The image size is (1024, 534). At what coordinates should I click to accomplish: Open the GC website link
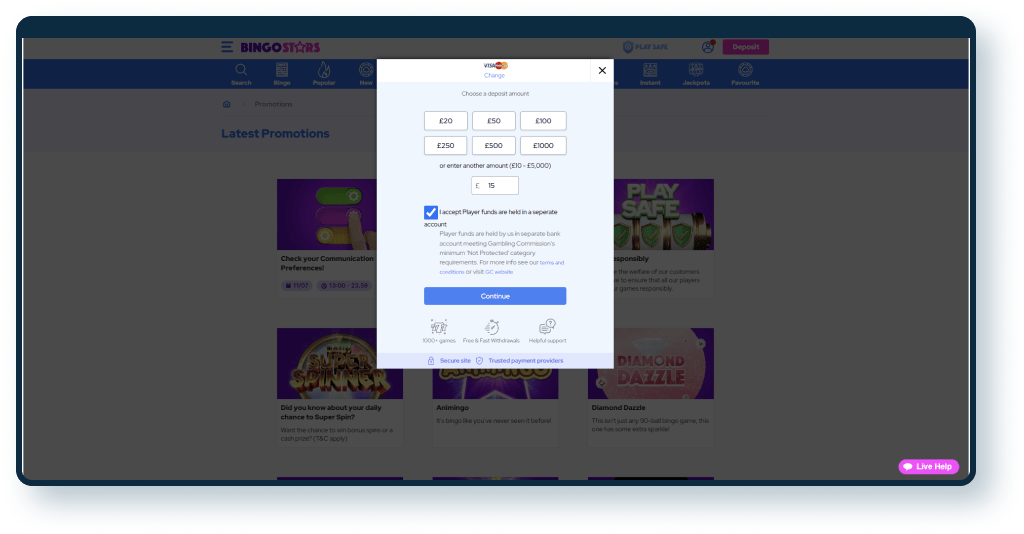point(499,272)
